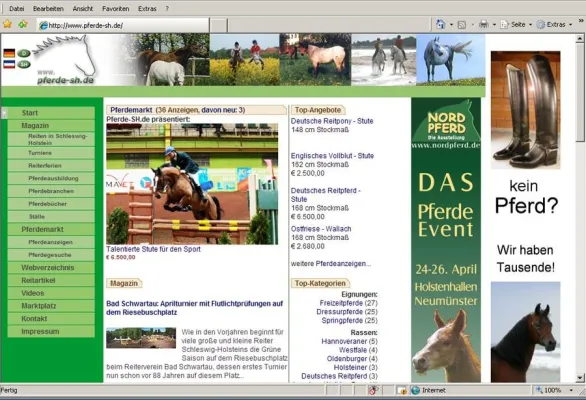Click the Bad Schwartau article thumbnail
Viewport: 586px width, 400px height.
coord(141,338)
